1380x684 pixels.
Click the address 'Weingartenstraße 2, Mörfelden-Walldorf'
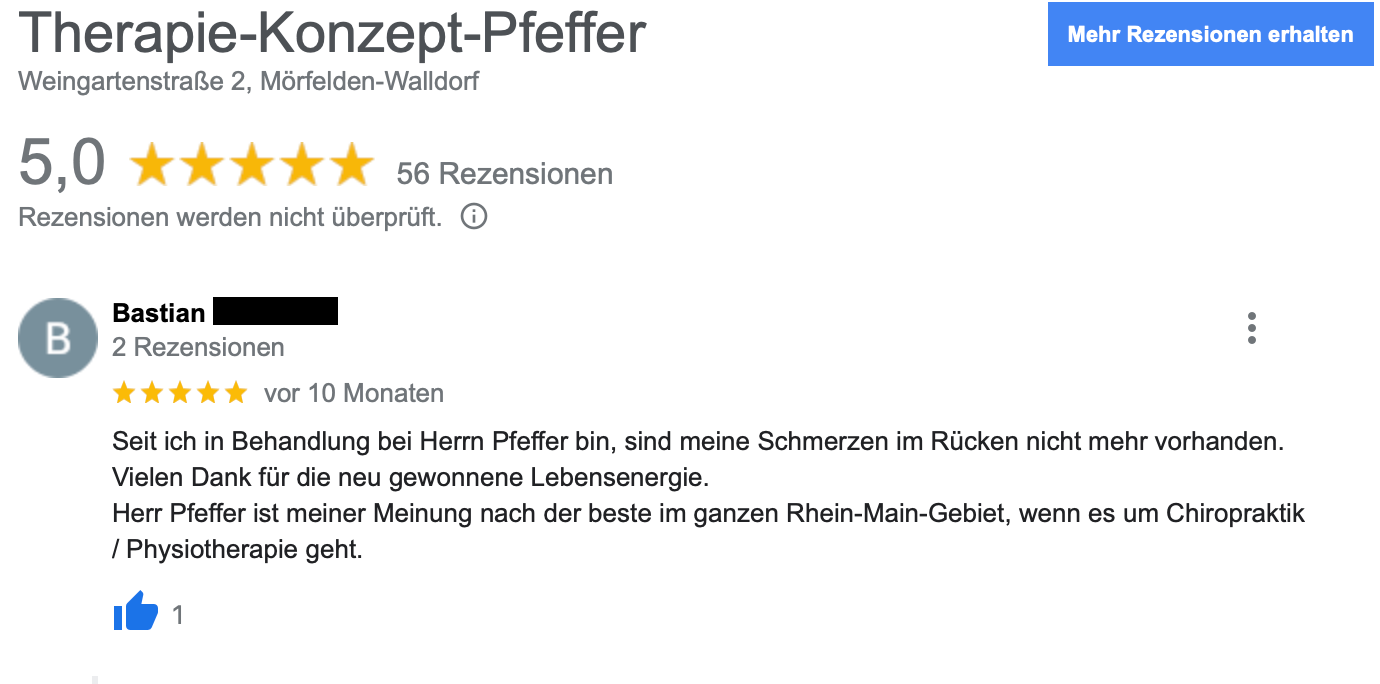248,81
